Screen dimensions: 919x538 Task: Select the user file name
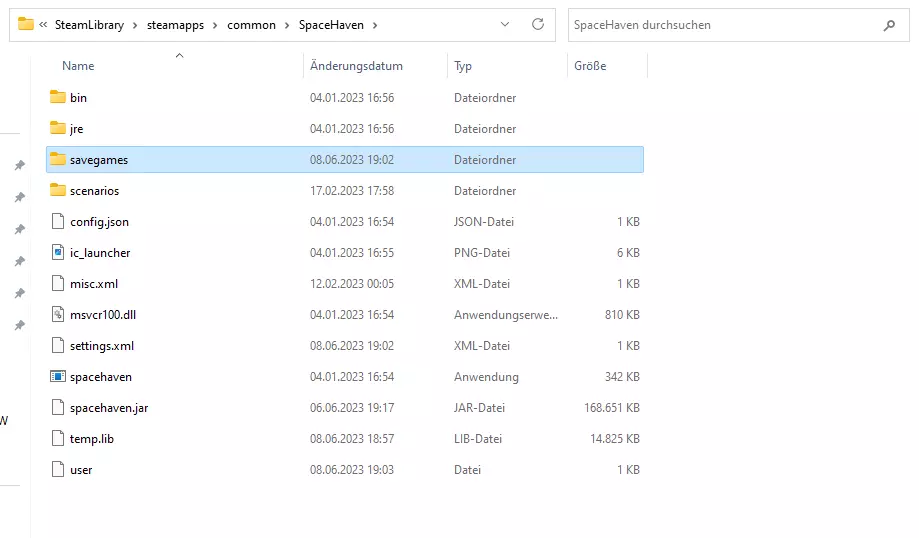[x=81, y=470]
